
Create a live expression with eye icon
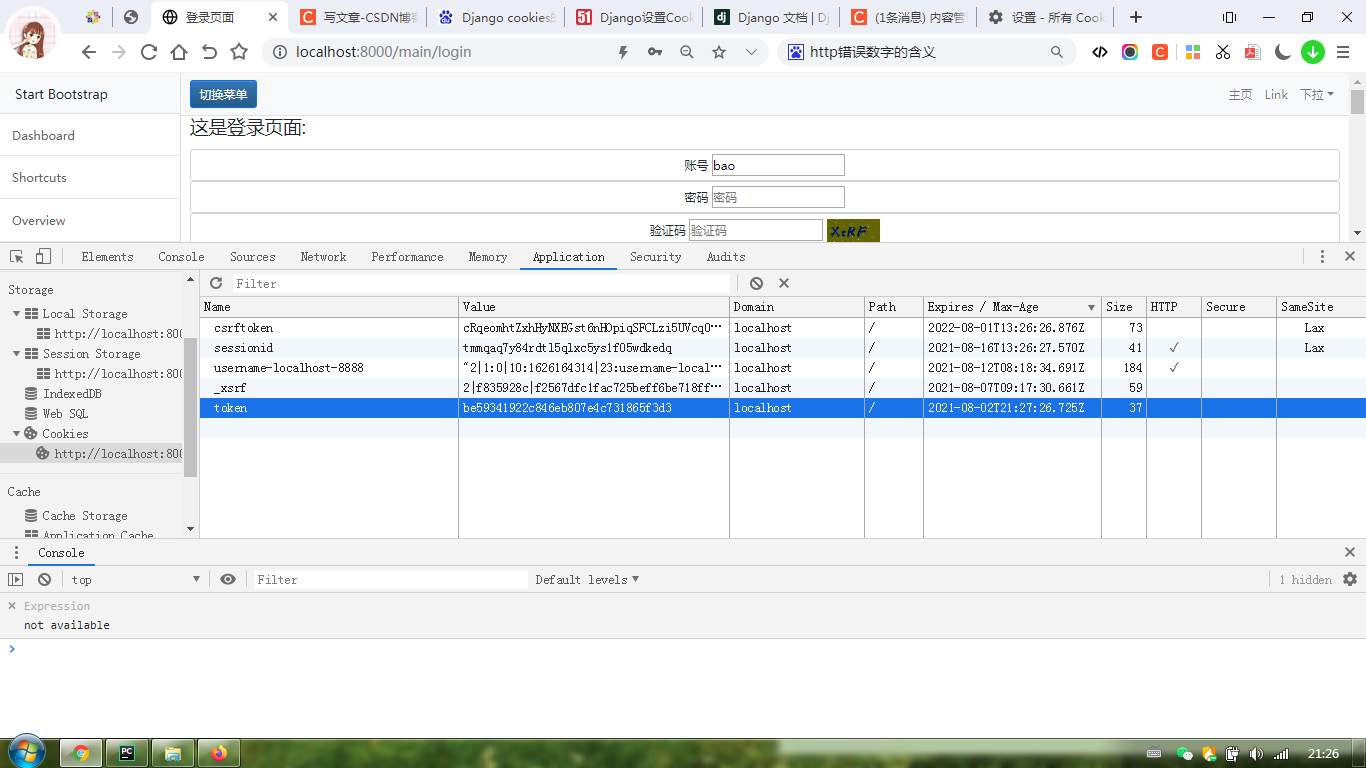point(228,579)
